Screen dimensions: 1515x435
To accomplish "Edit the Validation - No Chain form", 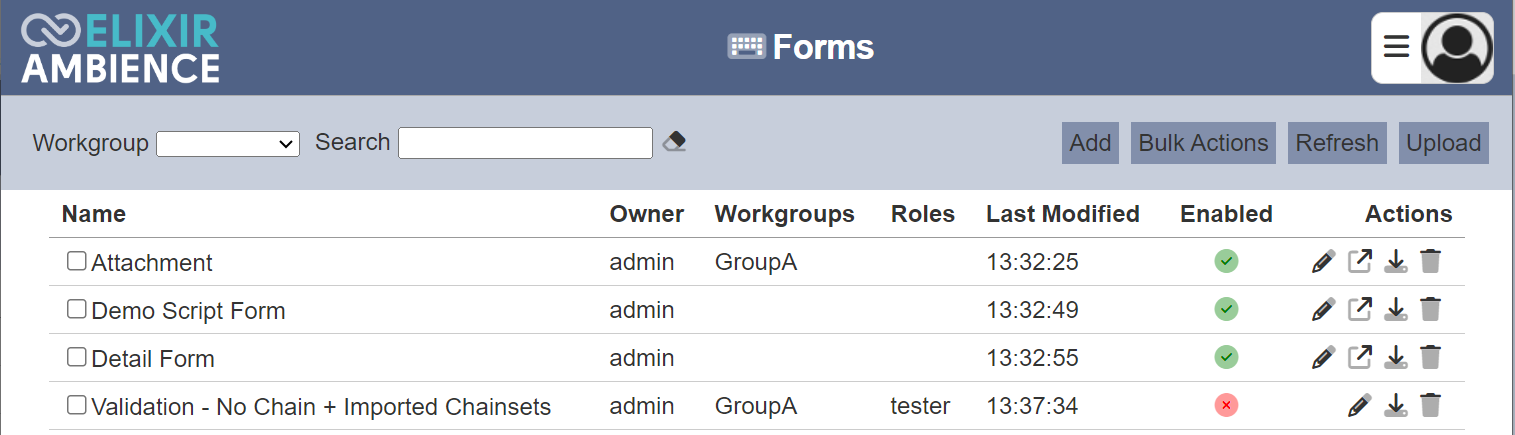I will click(1359, 405).
